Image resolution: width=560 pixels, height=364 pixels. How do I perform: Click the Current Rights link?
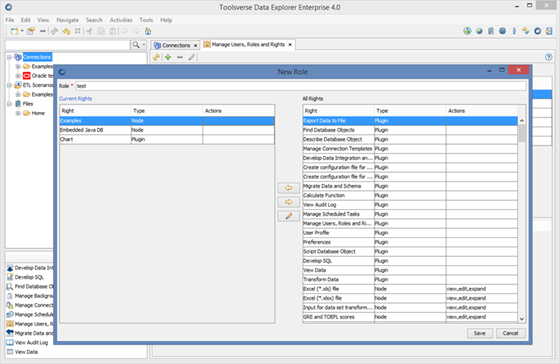75,99
